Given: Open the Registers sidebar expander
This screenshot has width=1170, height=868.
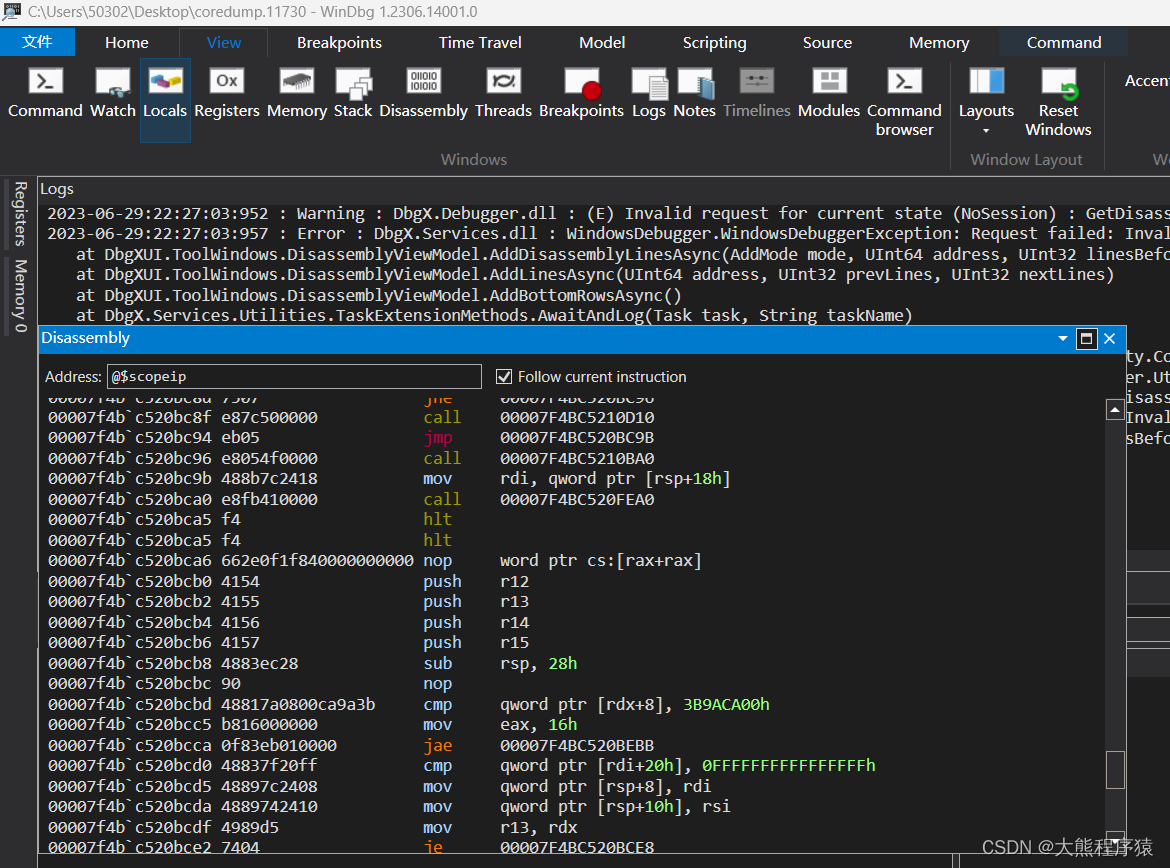Looking at the screenshot, I should [x=18, y=213].
